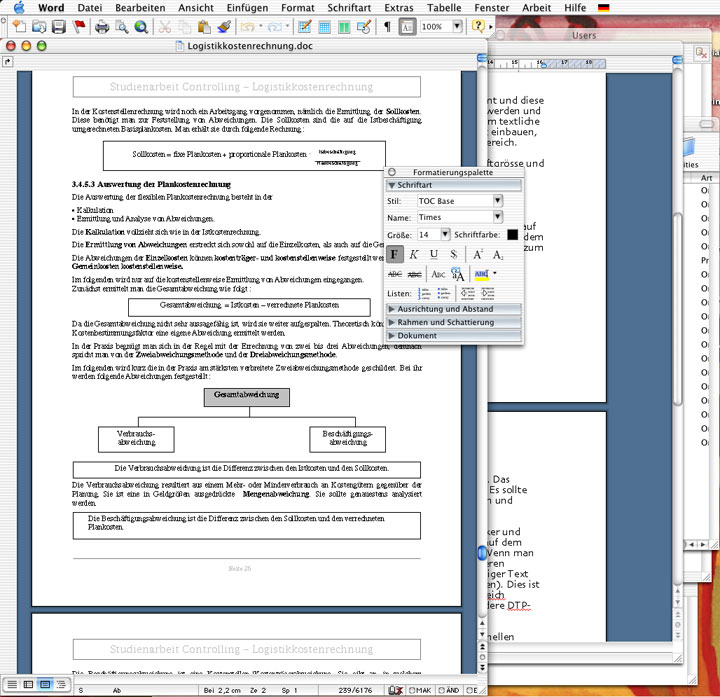
Task: Click the spelling check status icon
Action: click(x=395, y=690)
